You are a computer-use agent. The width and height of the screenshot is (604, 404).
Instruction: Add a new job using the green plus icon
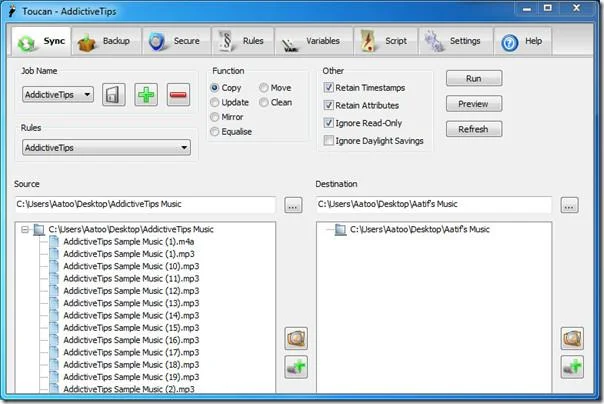click(146, 94)
